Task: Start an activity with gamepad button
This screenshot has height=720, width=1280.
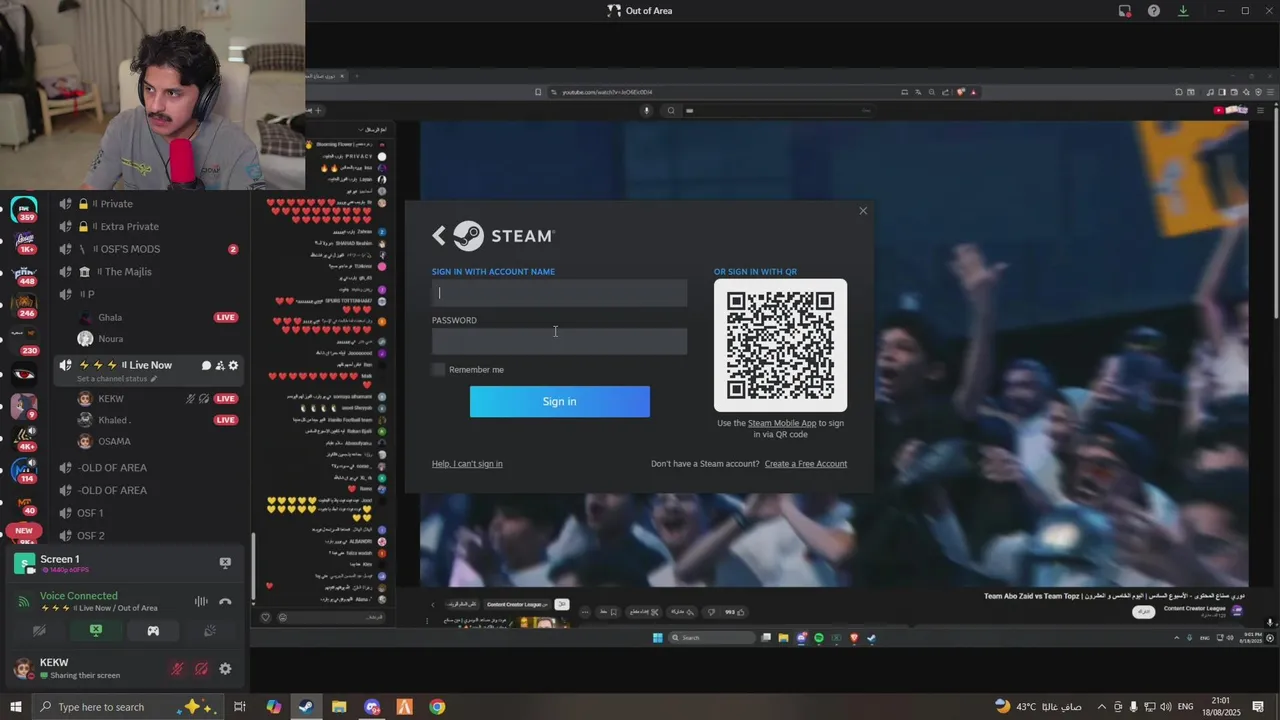Action: coord(153,631)
